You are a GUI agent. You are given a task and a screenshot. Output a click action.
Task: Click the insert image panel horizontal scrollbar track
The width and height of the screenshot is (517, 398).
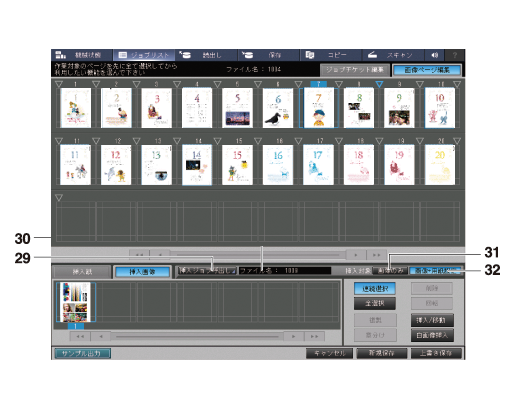197,336
